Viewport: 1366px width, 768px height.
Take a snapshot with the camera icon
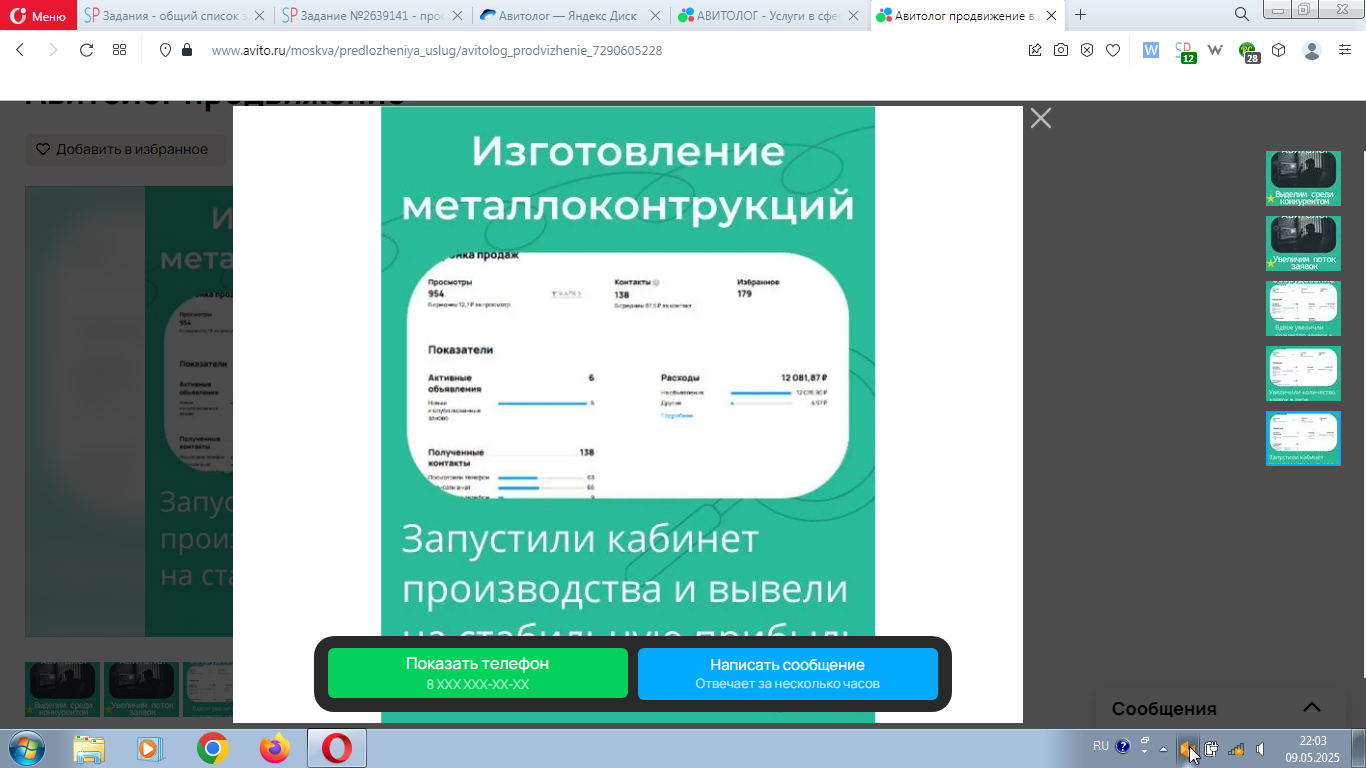pyautogui.click(x=1061, y=50)
